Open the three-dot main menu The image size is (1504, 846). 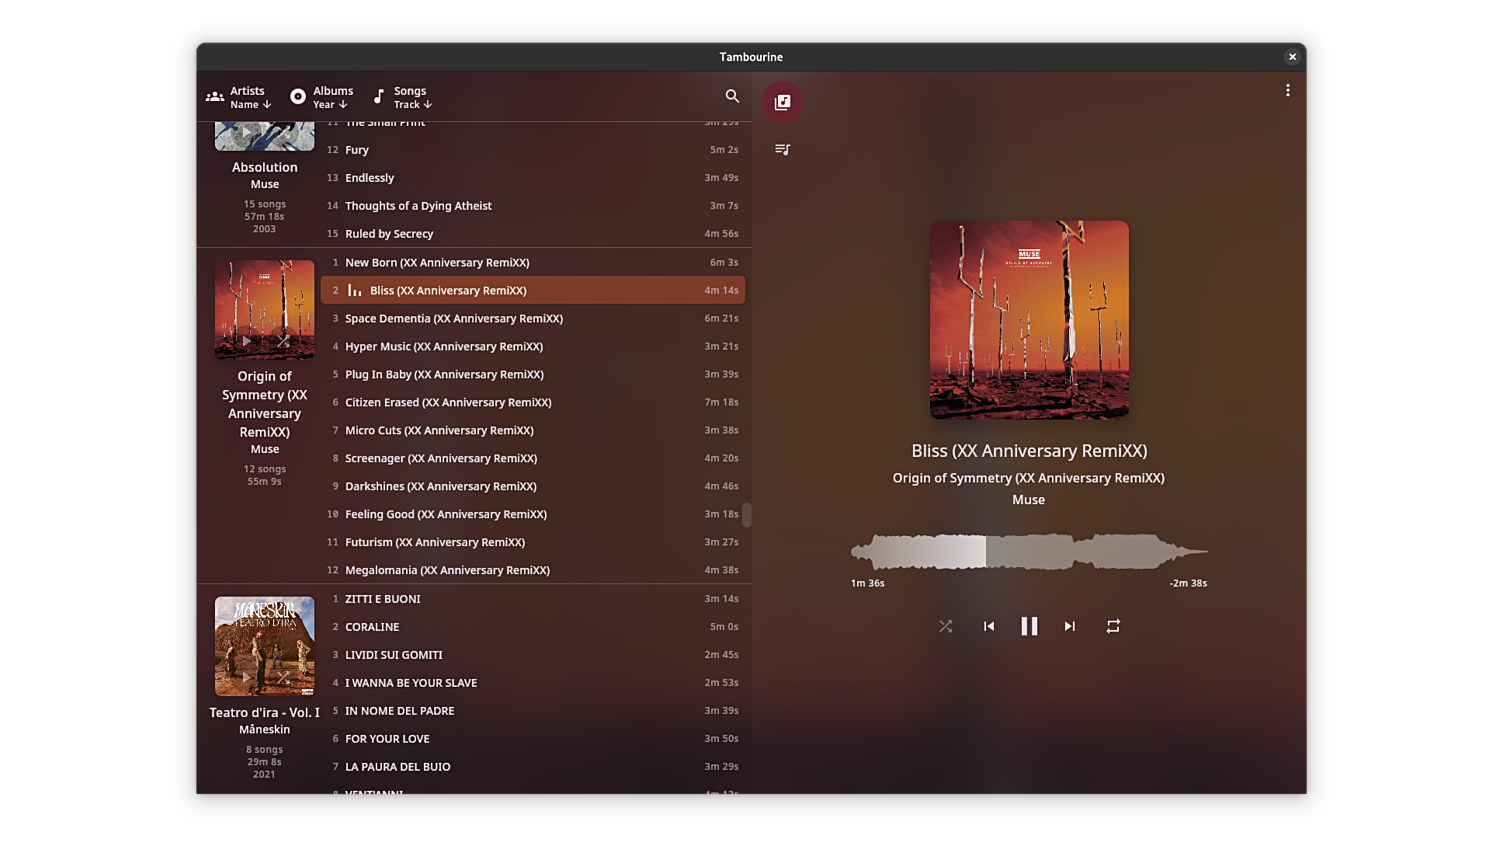tap(1287, 90)
